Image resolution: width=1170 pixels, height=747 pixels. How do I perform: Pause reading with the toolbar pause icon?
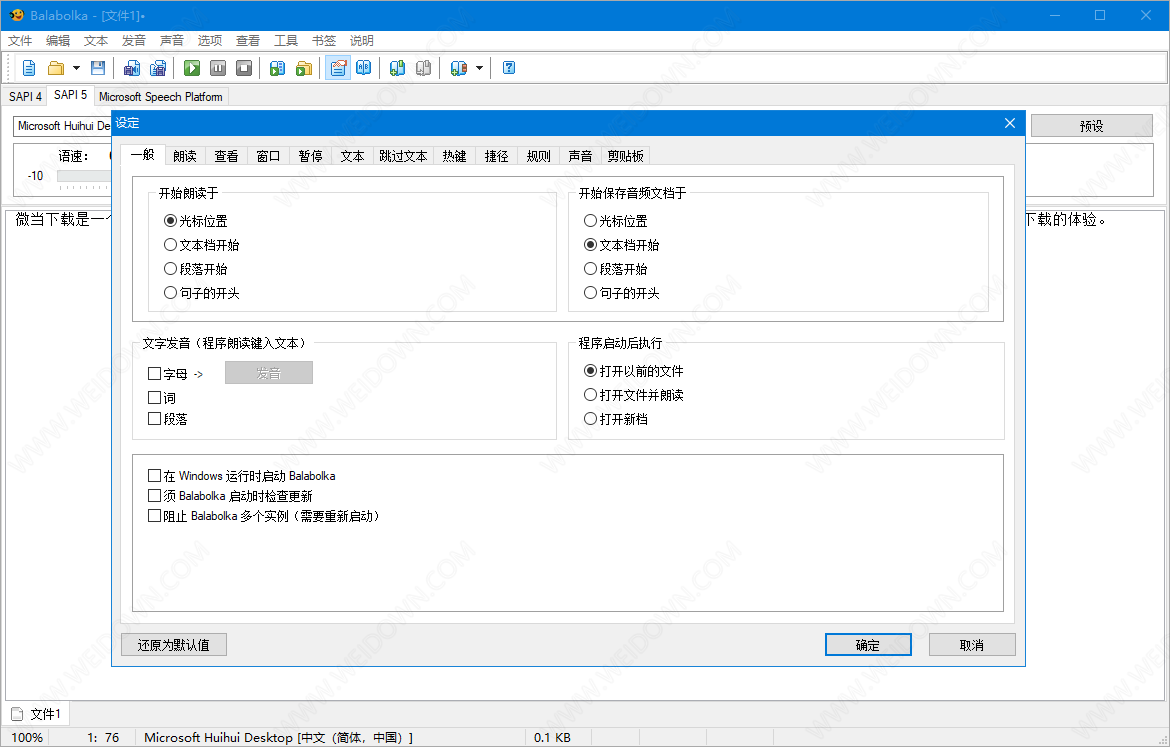point(218,69)
